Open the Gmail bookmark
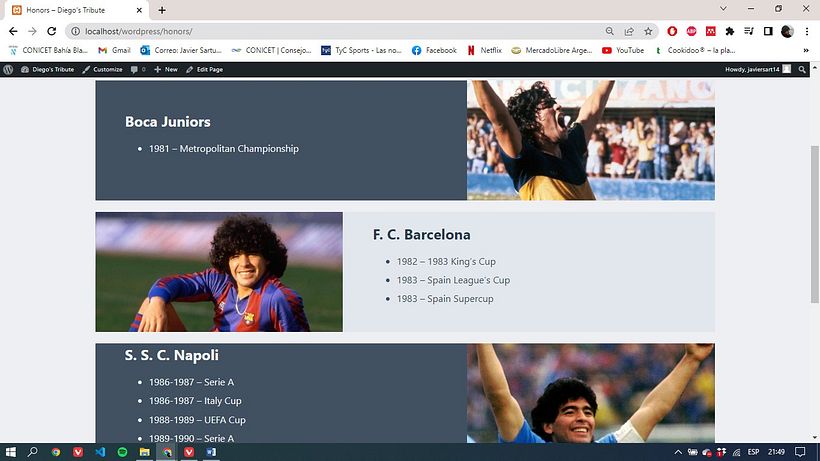 click(x=115, y=50)
